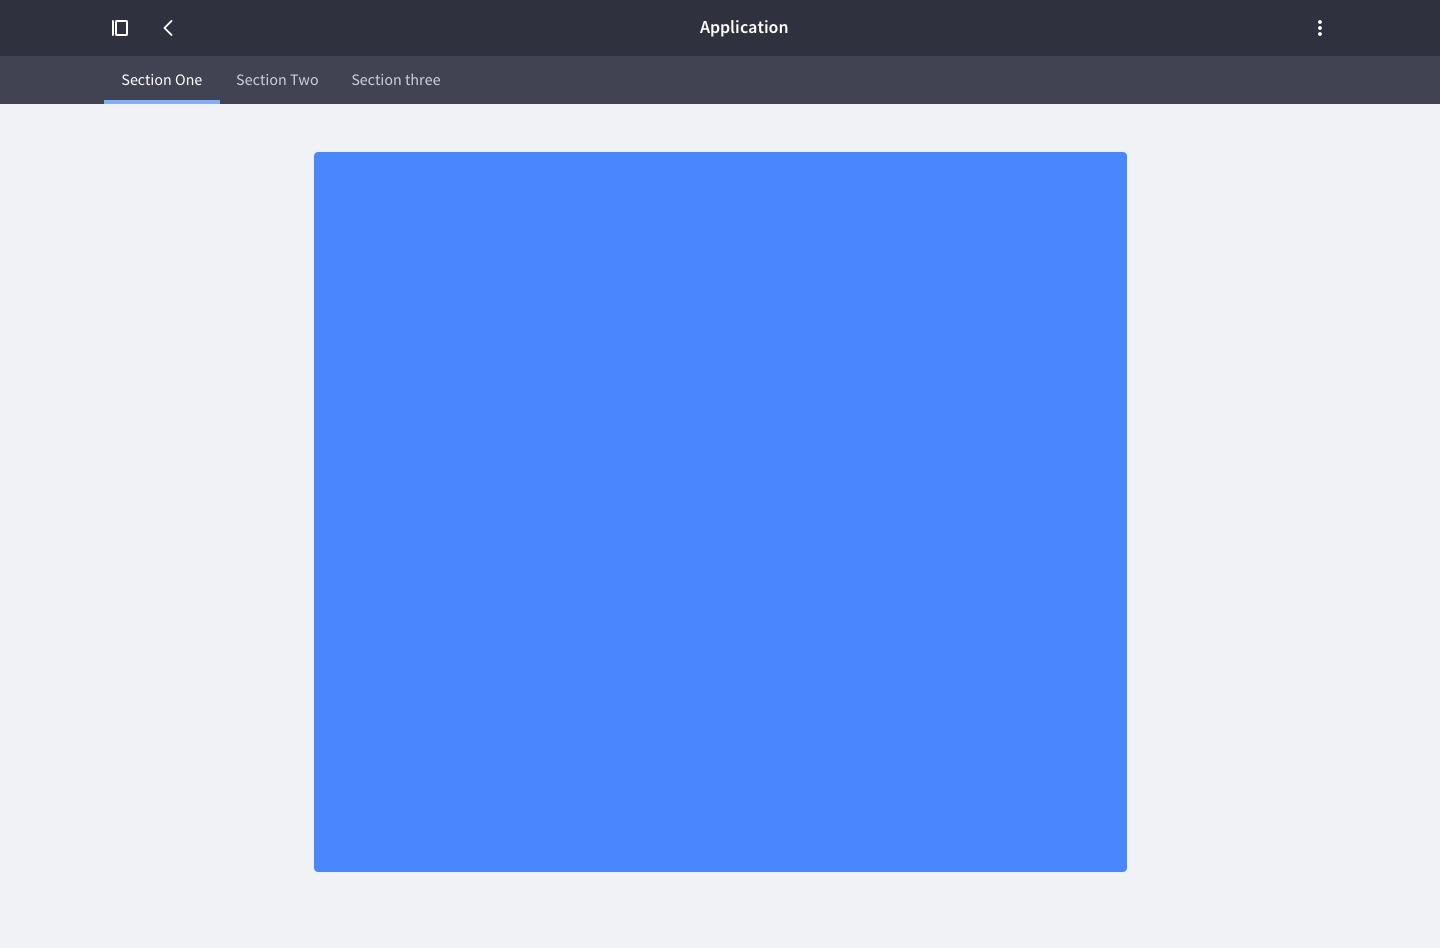Select the Section One tab

pos(161,79)
